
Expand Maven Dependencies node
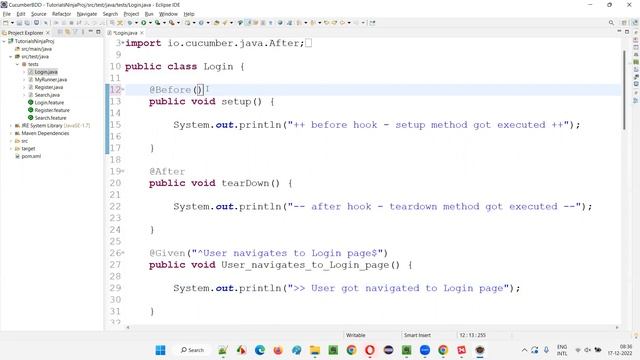(x=11, y=133)
